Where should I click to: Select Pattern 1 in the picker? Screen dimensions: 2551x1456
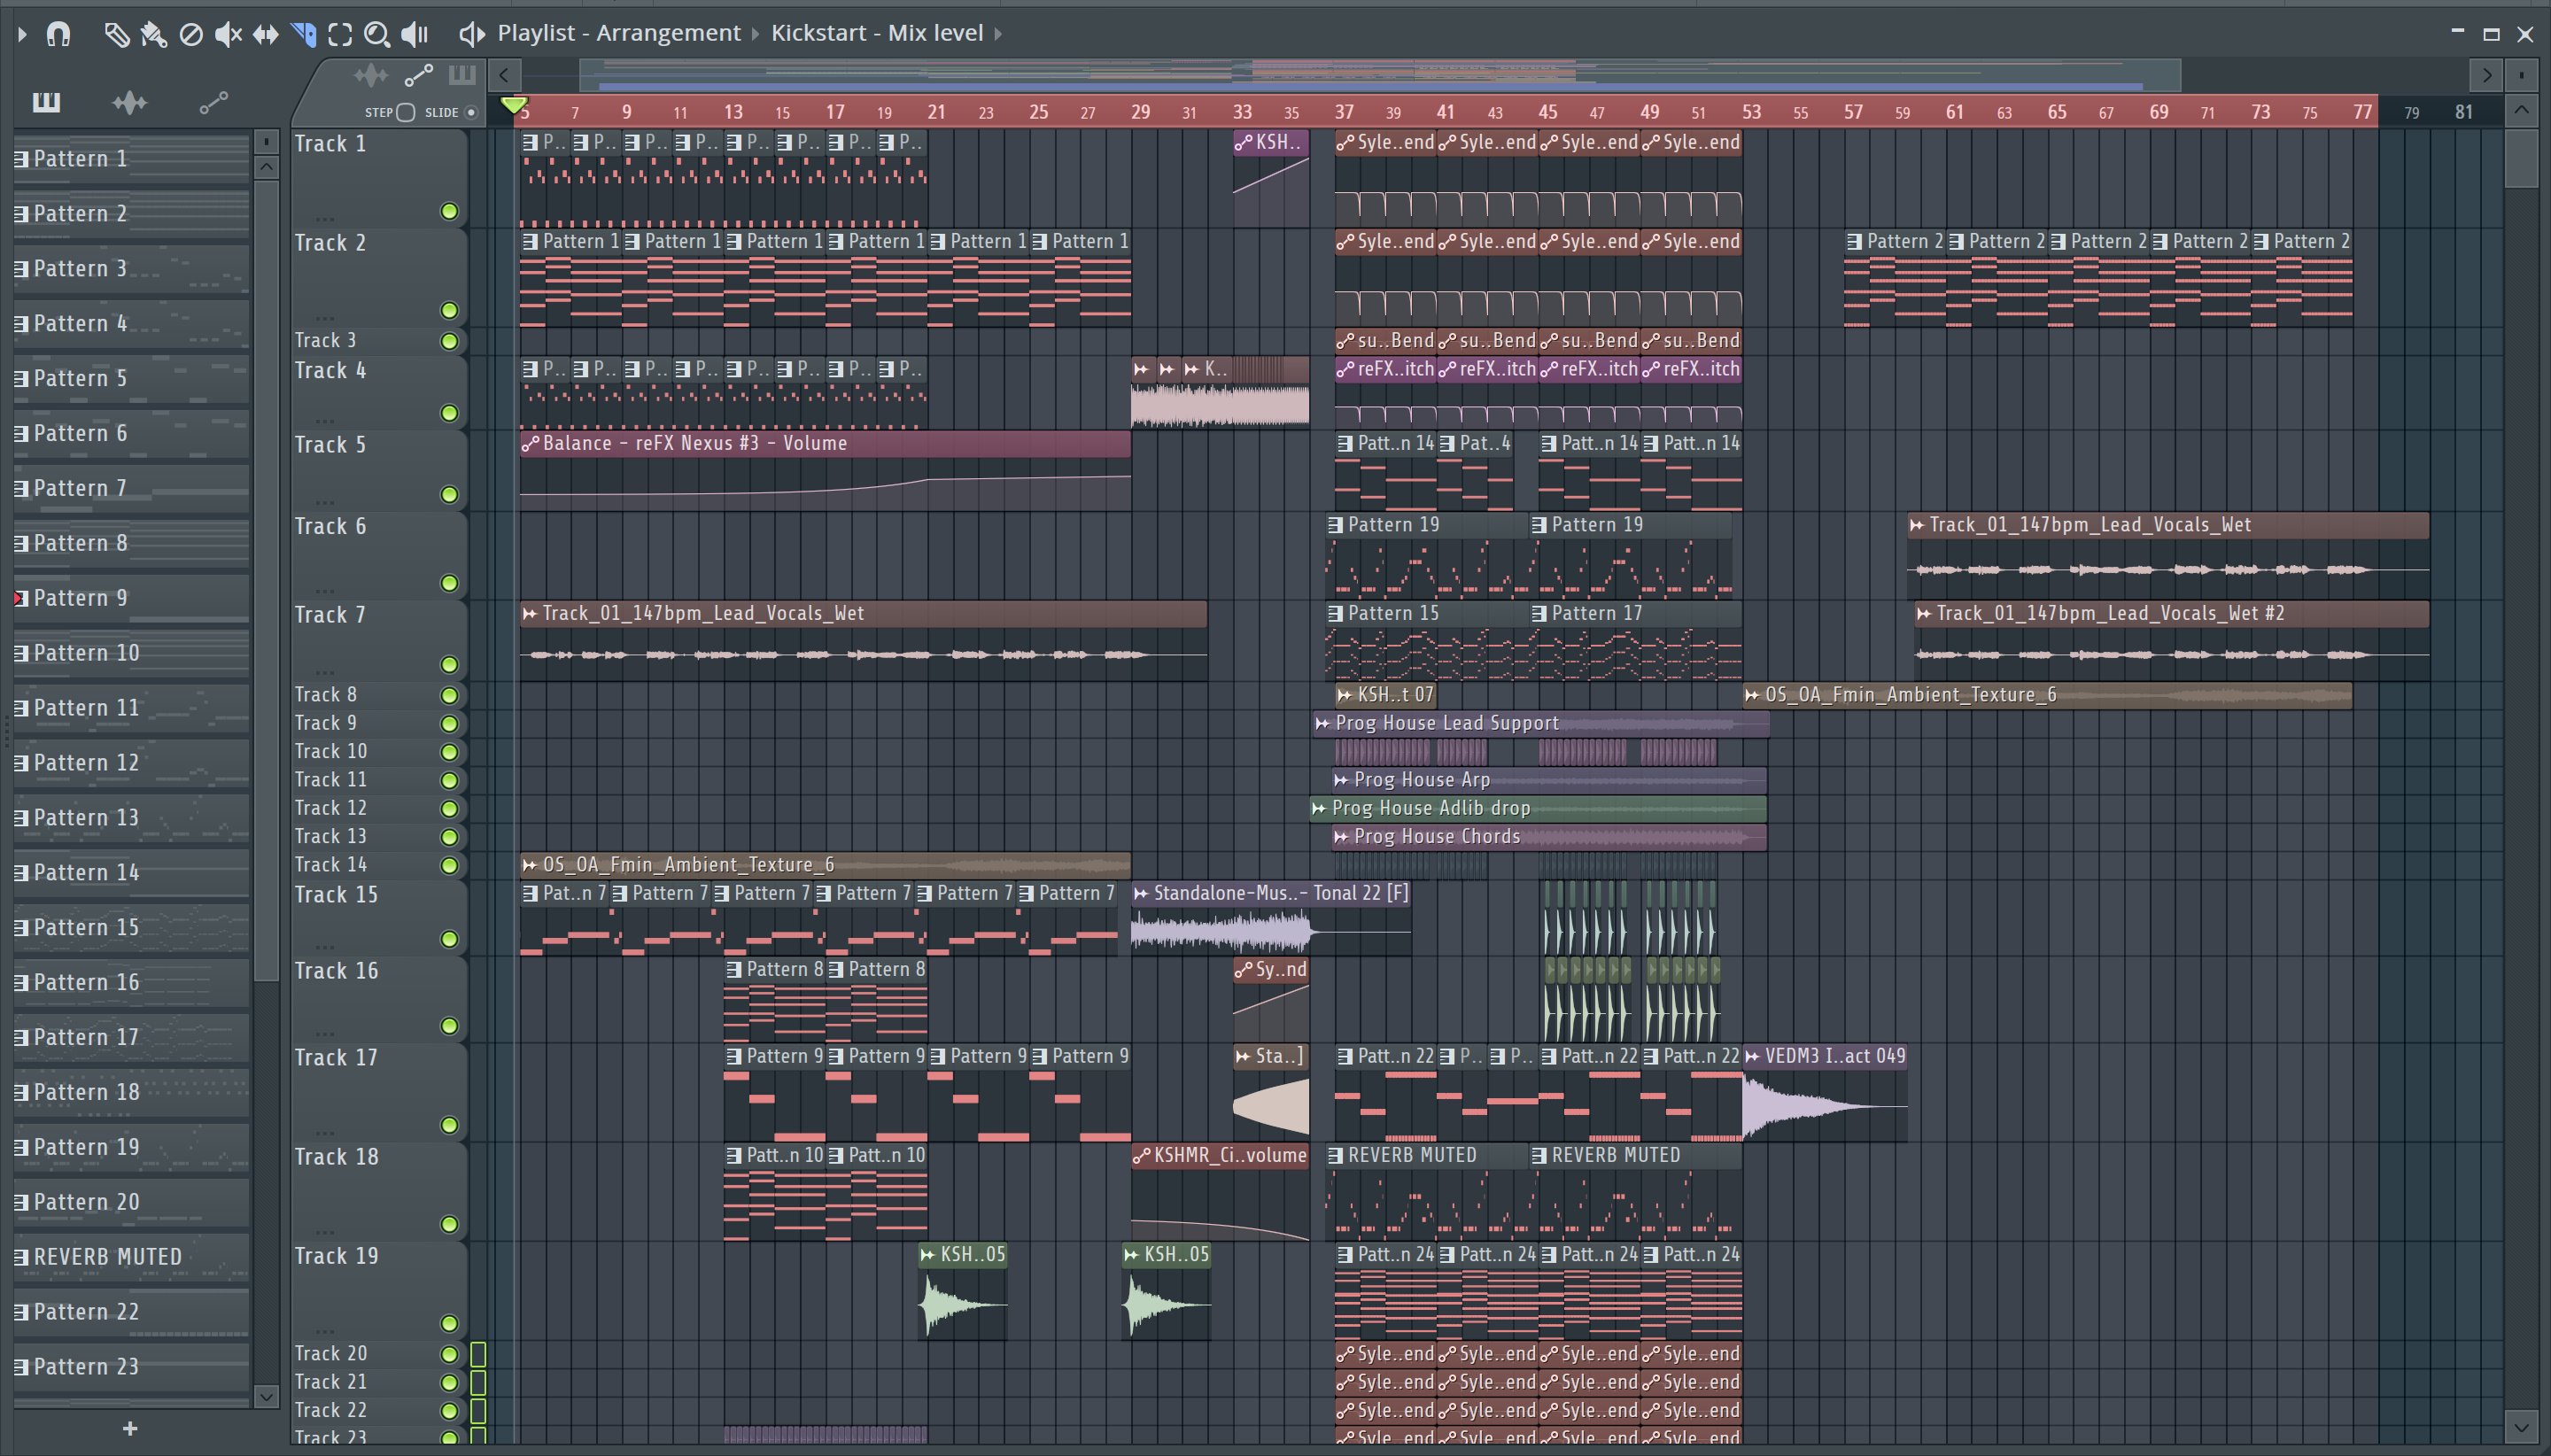(131, 158)
